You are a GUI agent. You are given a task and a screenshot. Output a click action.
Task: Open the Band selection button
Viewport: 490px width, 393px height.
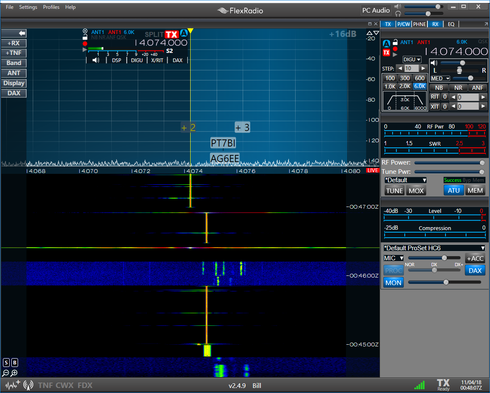coord(14,63)
